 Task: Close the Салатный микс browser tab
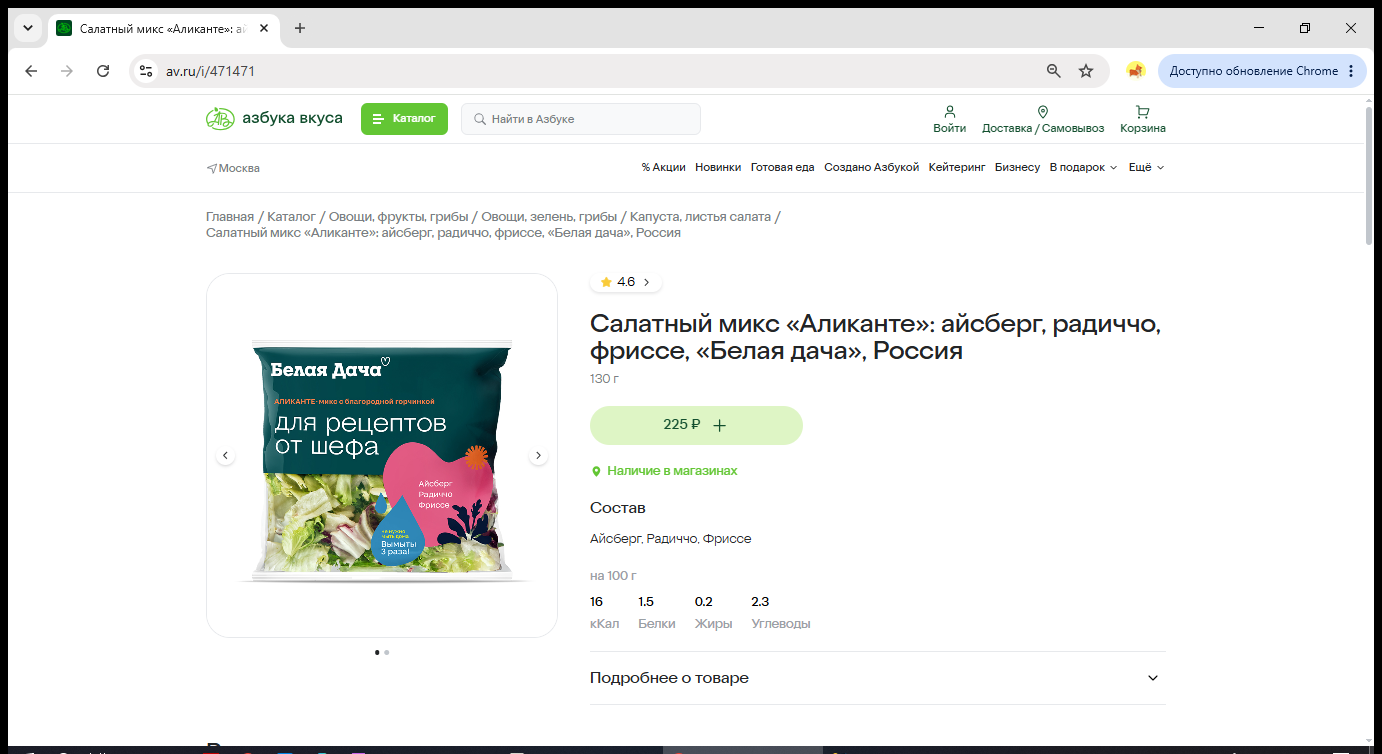coord(264,28)
